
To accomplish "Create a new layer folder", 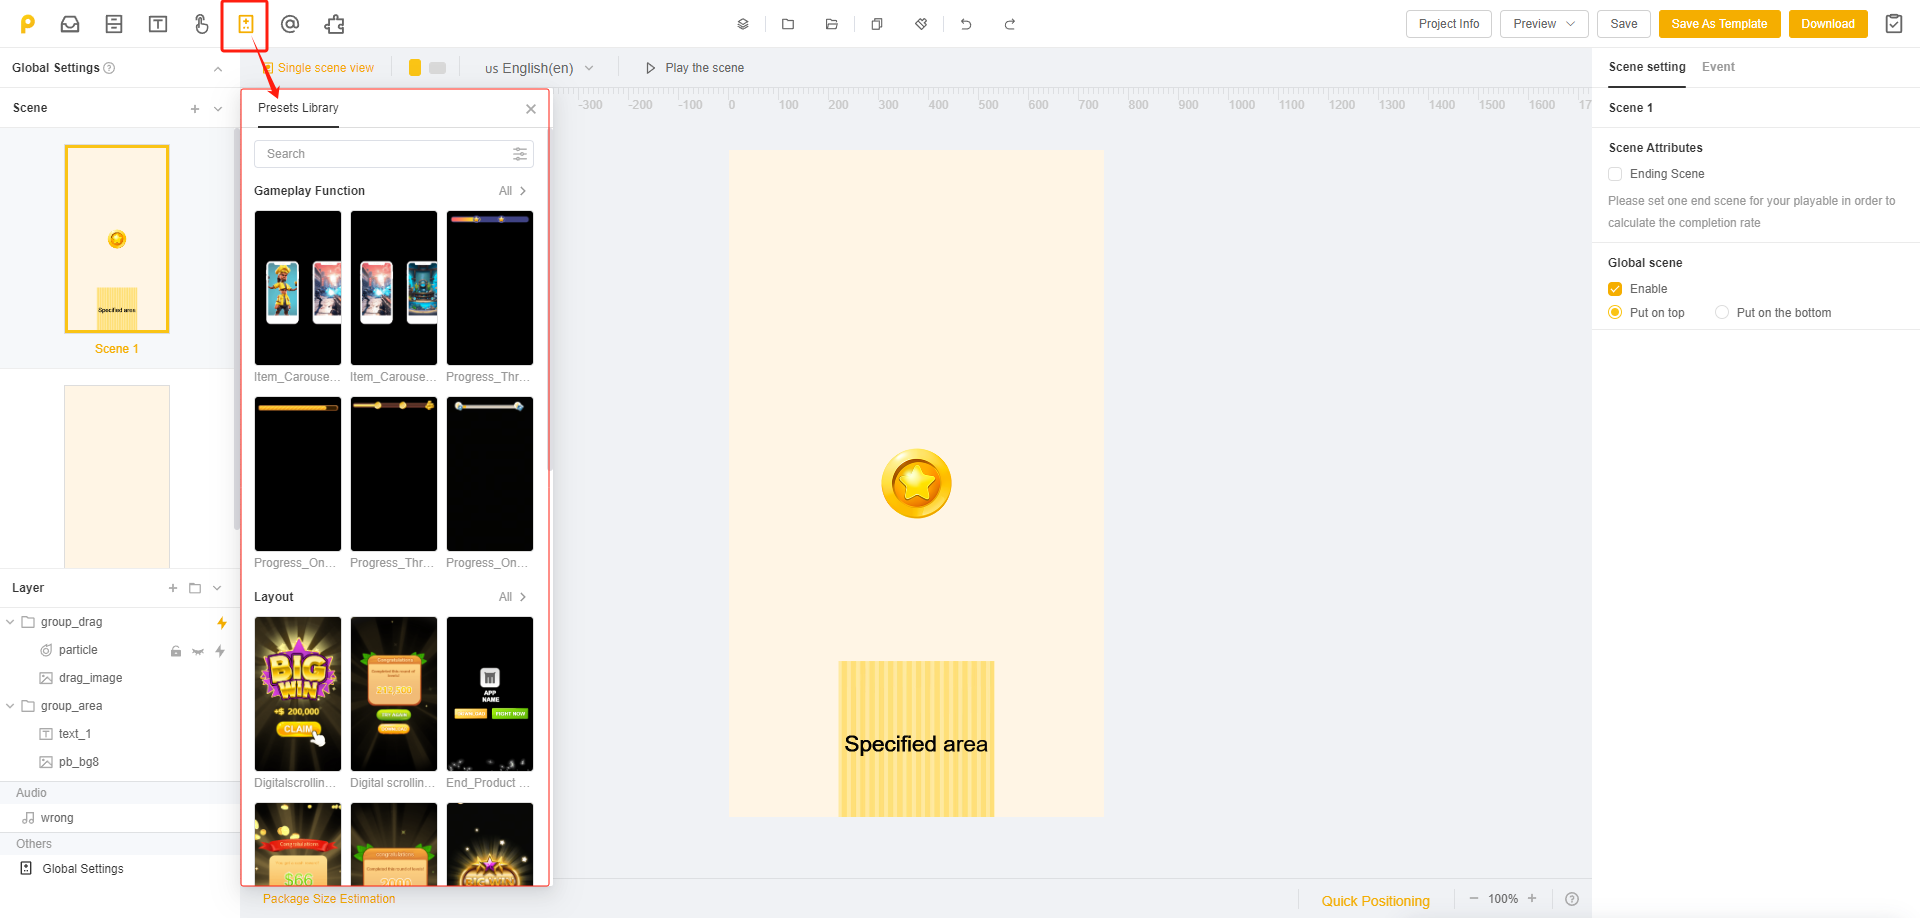I will pyautogui.click(x=195, y=588).
